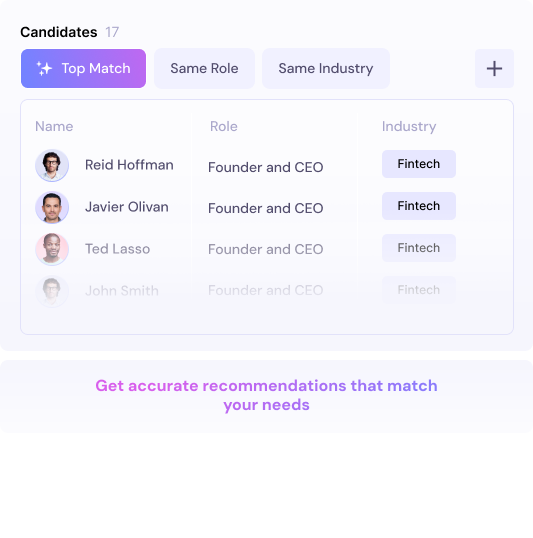Screen dimensions: 533x538
Task: Click the sparkle icon on Top Match
Action: (44, 69)
